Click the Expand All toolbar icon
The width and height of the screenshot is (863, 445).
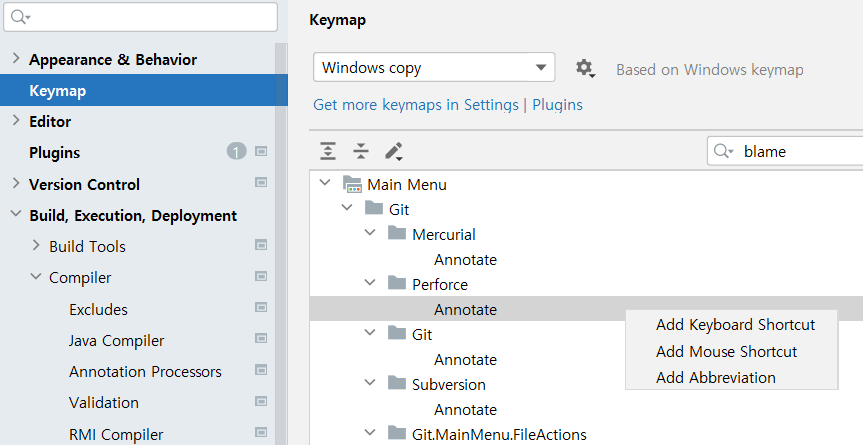coord(328,151)
